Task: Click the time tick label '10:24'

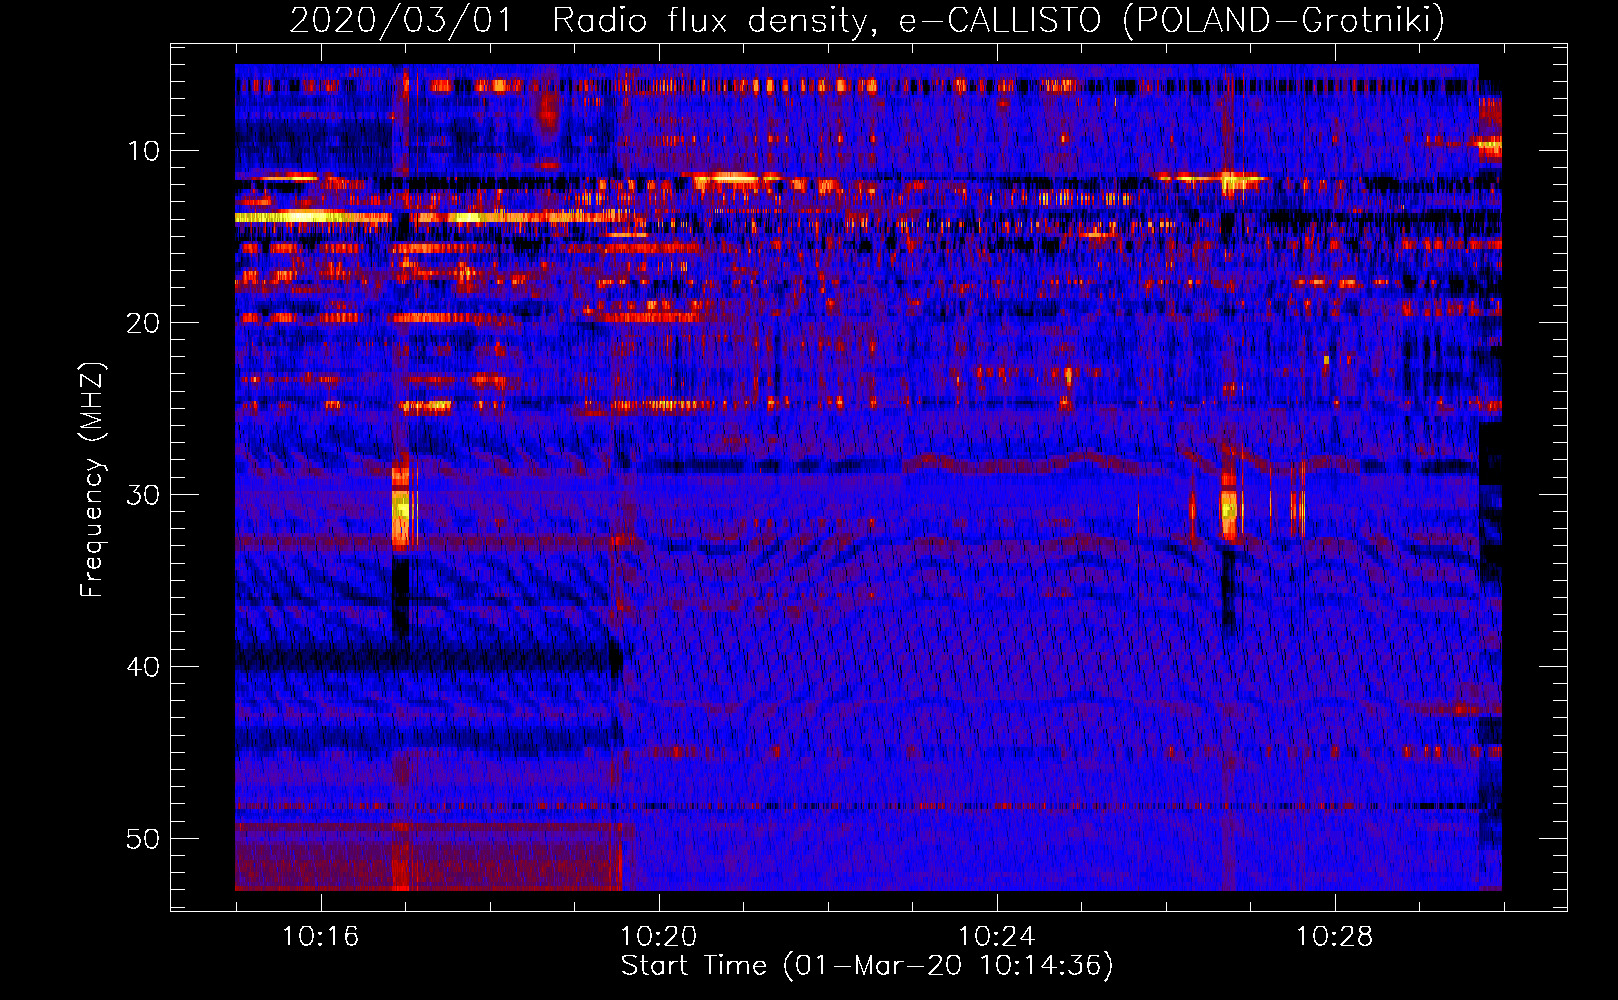Action: pyautogui.click(x=996, y=937)
